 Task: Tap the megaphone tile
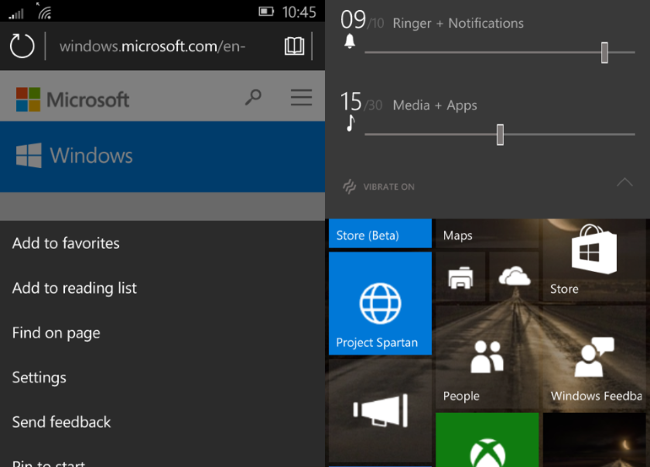[x=379, y=410]
